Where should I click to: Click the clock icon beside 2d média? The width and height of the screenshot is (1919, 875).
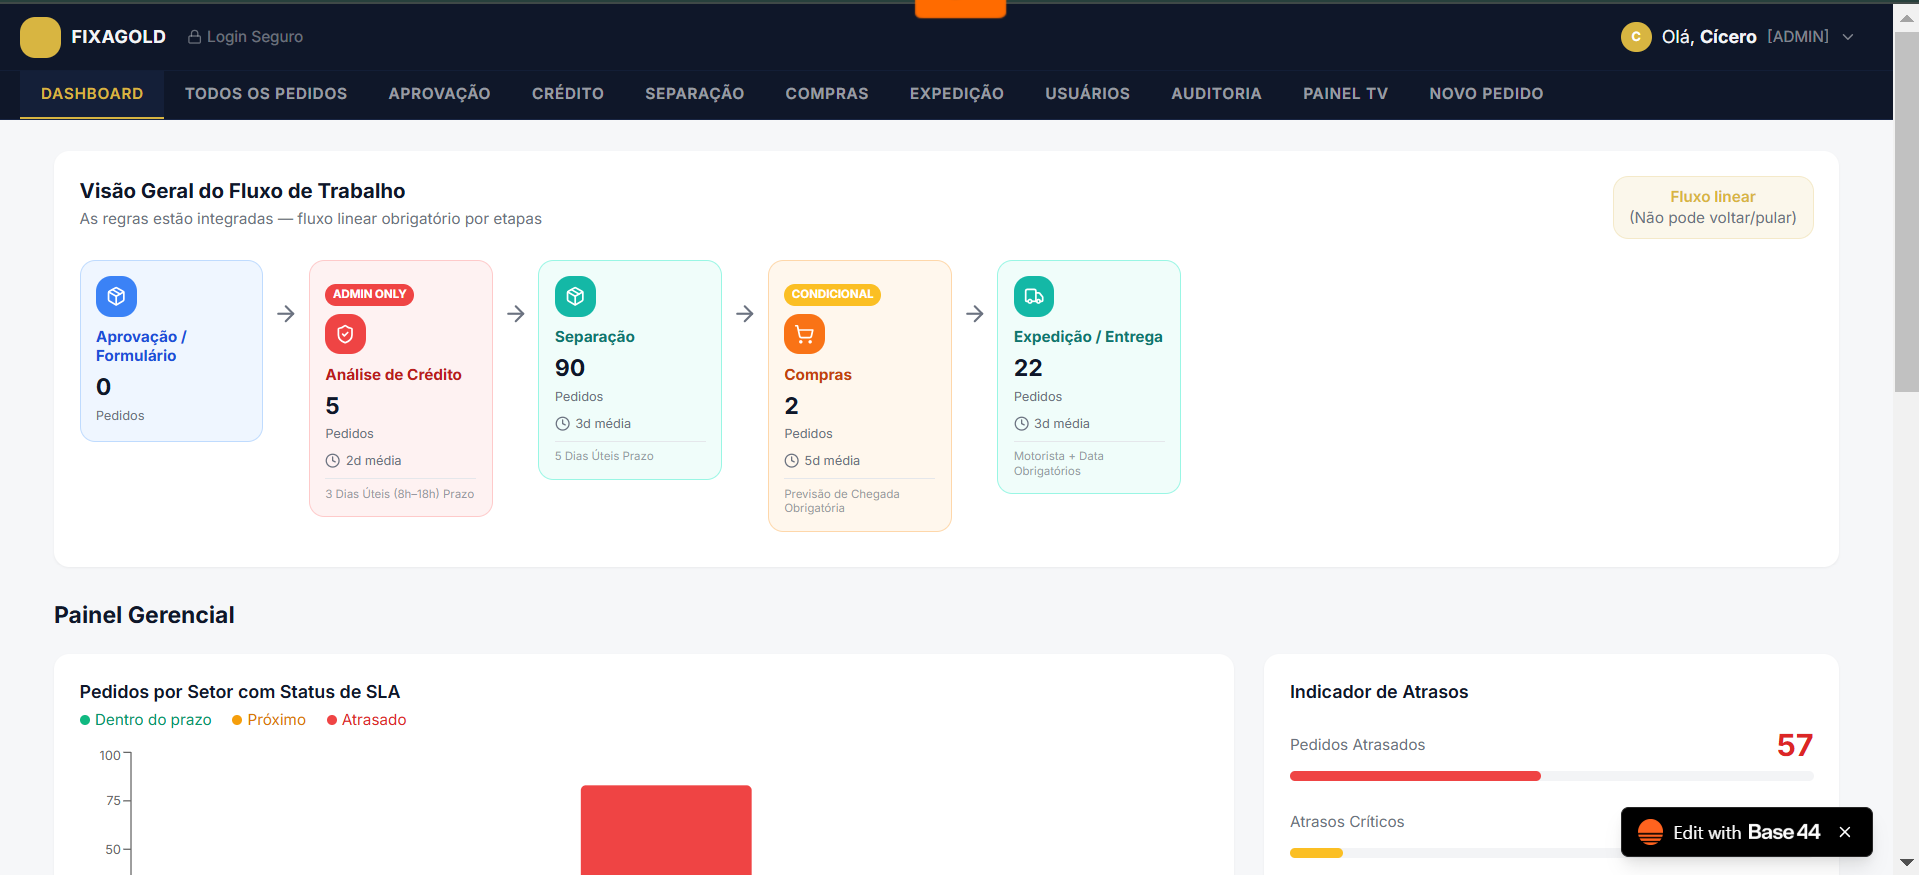[333, 461]
